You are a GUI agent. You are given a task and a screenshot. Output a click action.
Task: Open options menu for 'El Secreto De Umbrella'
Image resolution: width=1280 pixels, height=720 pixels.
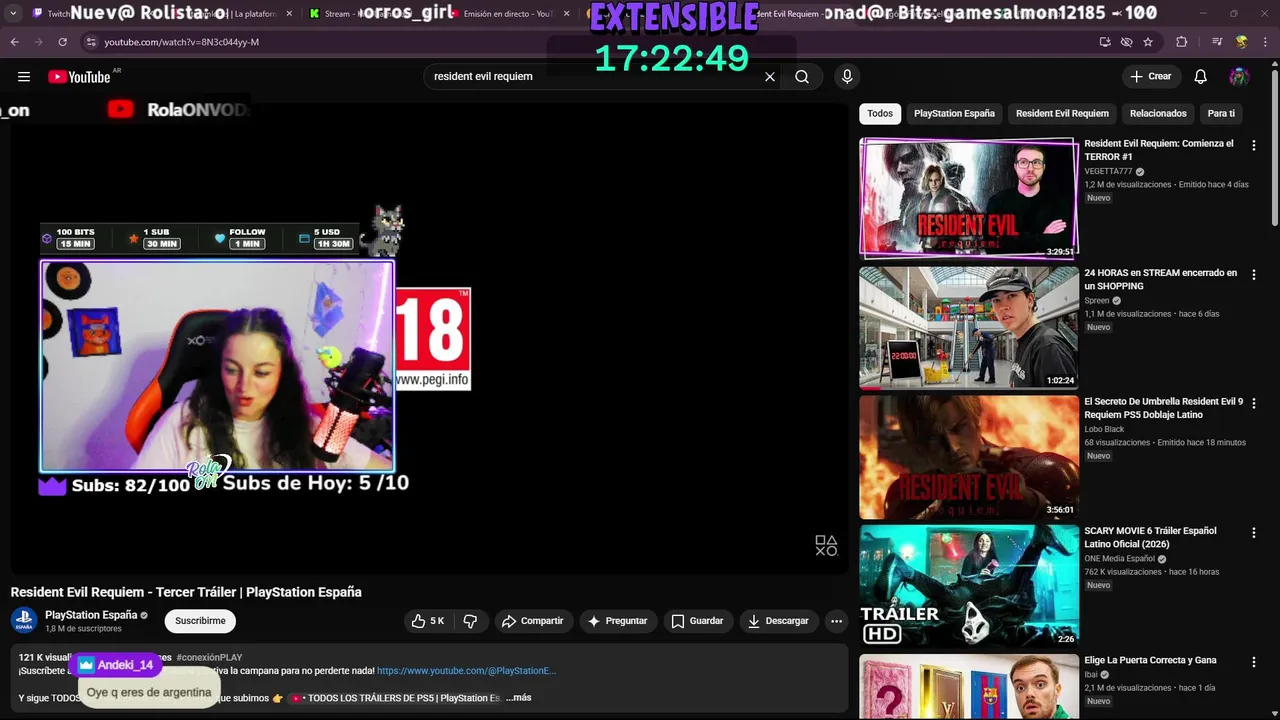(x=1253, y=403)
